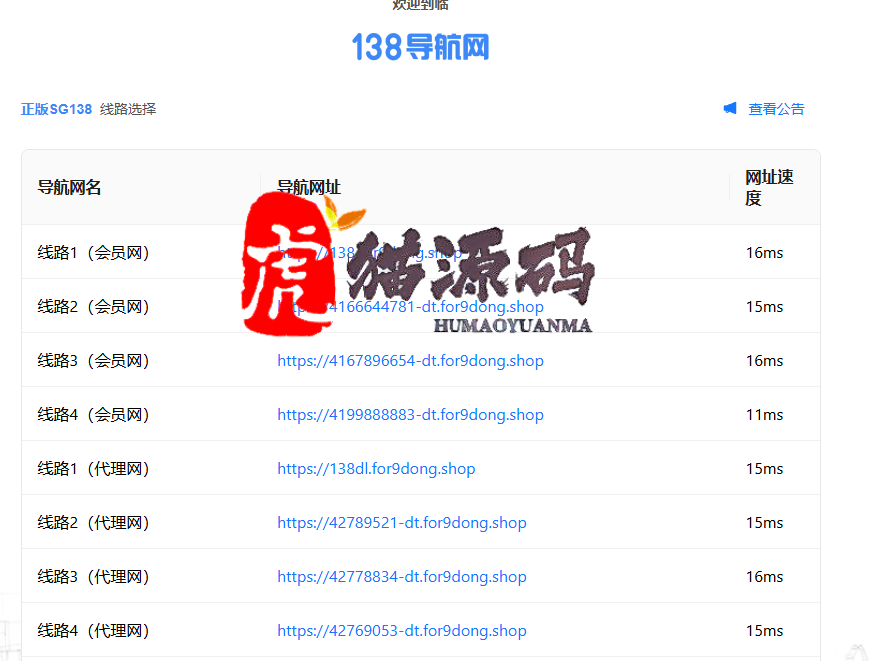The width and height of the screenshot is (869, 661).
Task: Select the 线路1（代理网） row name
Action: [x=93, y=469]
